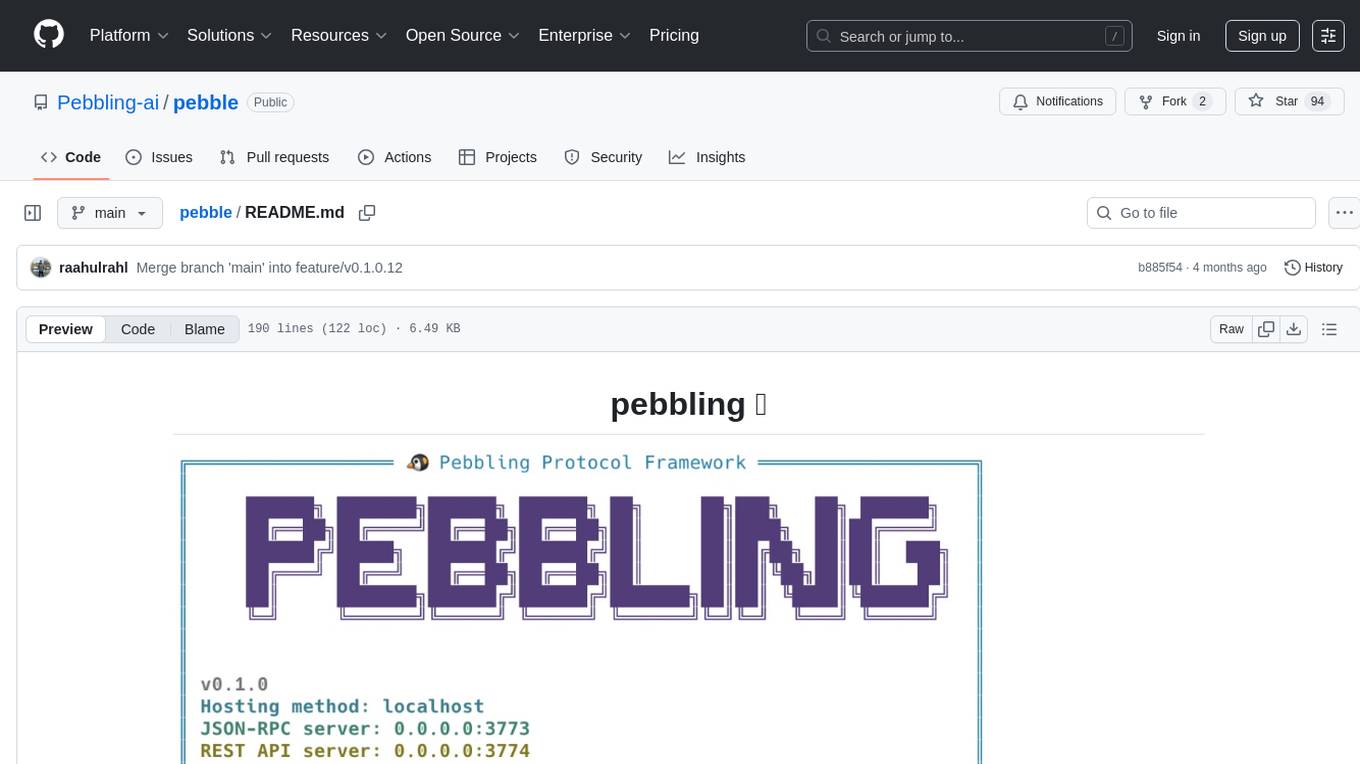Download the raw README file
Screen dimensions: 1360x764
[x=1293, y=329]
